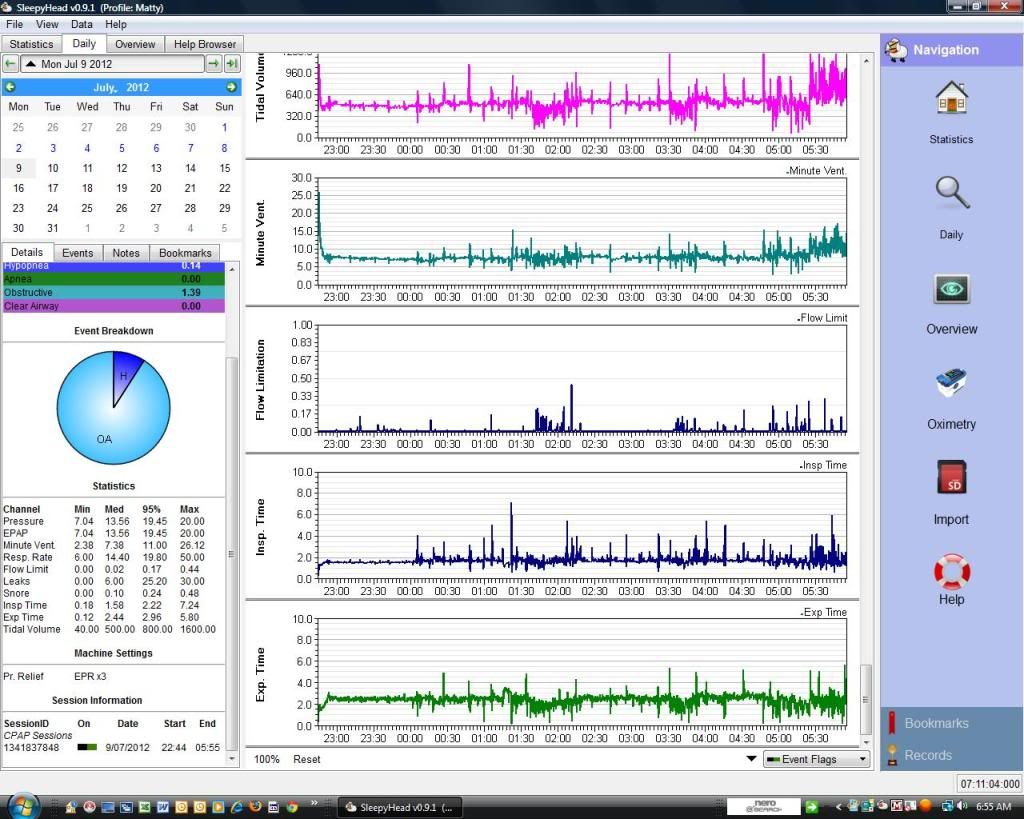Launch Excel from quick launch
This screenshot has height=819, width=1024.
click(x=145, y=807)
